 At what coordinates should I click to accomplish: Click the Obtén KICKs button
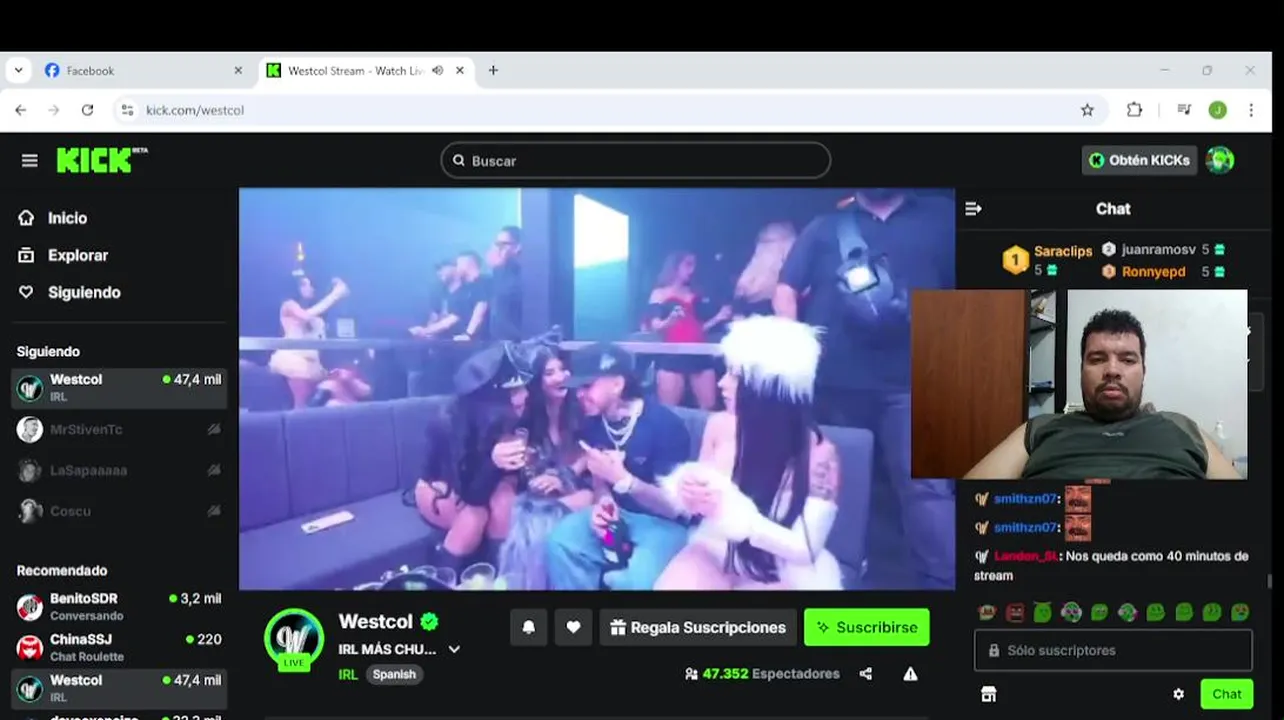(1139, 160)
